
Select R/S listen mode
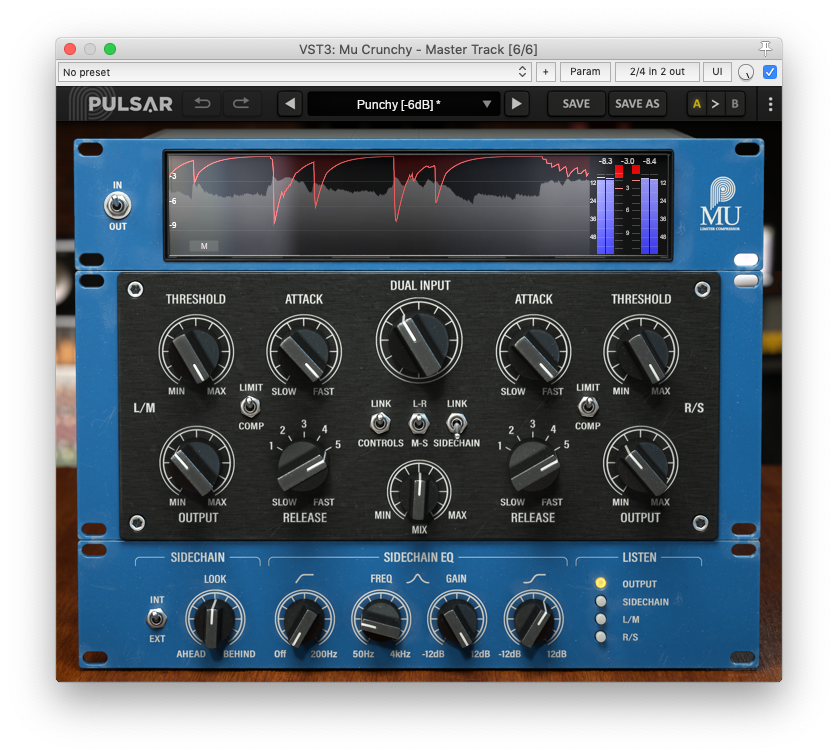601,636
